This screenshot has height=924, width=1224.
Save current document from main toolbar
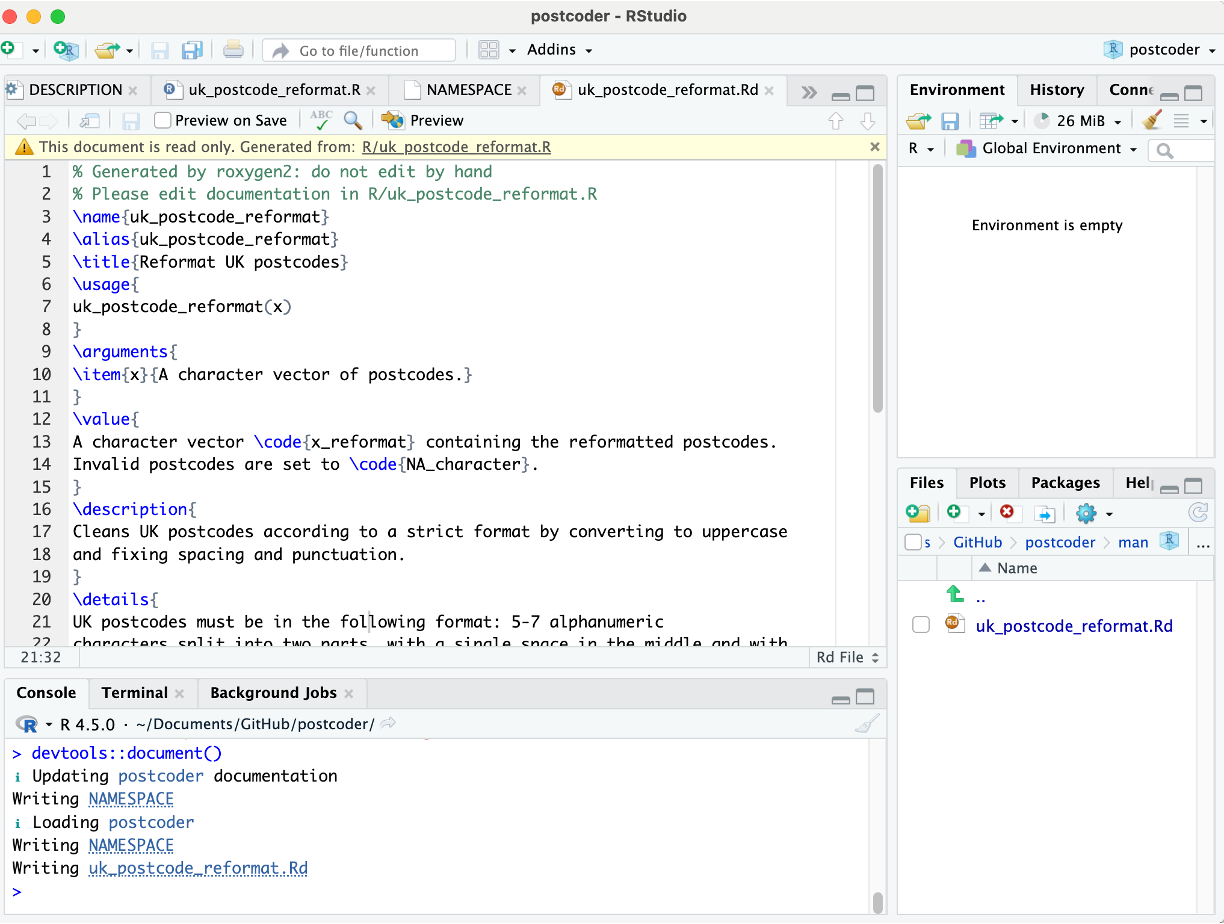pos(159,50)
